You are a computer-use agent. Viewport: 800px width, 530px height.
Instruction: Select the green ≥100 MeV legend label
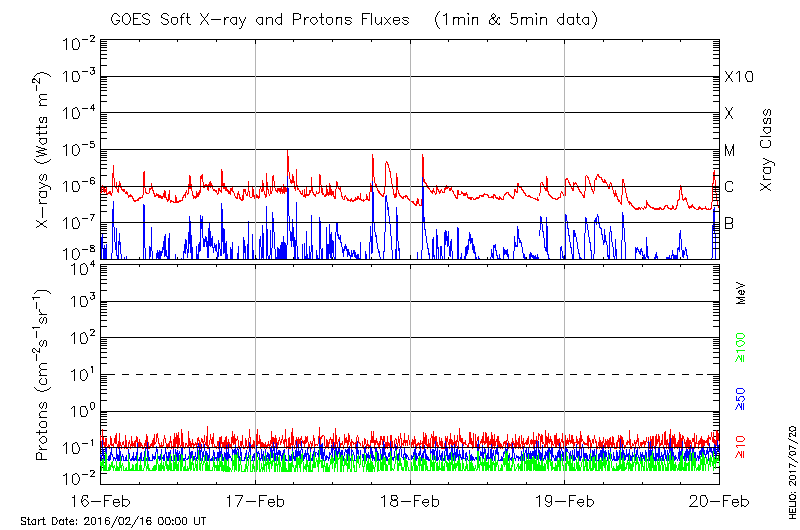pyautogui.click(x=741, y=349)
